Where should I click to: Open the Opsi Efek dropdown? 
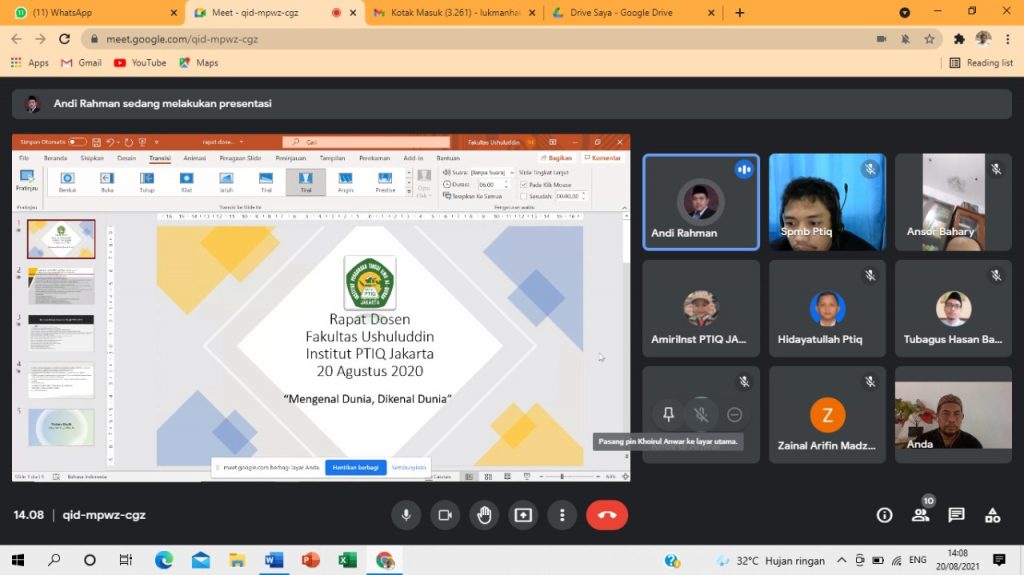point(424,184)
